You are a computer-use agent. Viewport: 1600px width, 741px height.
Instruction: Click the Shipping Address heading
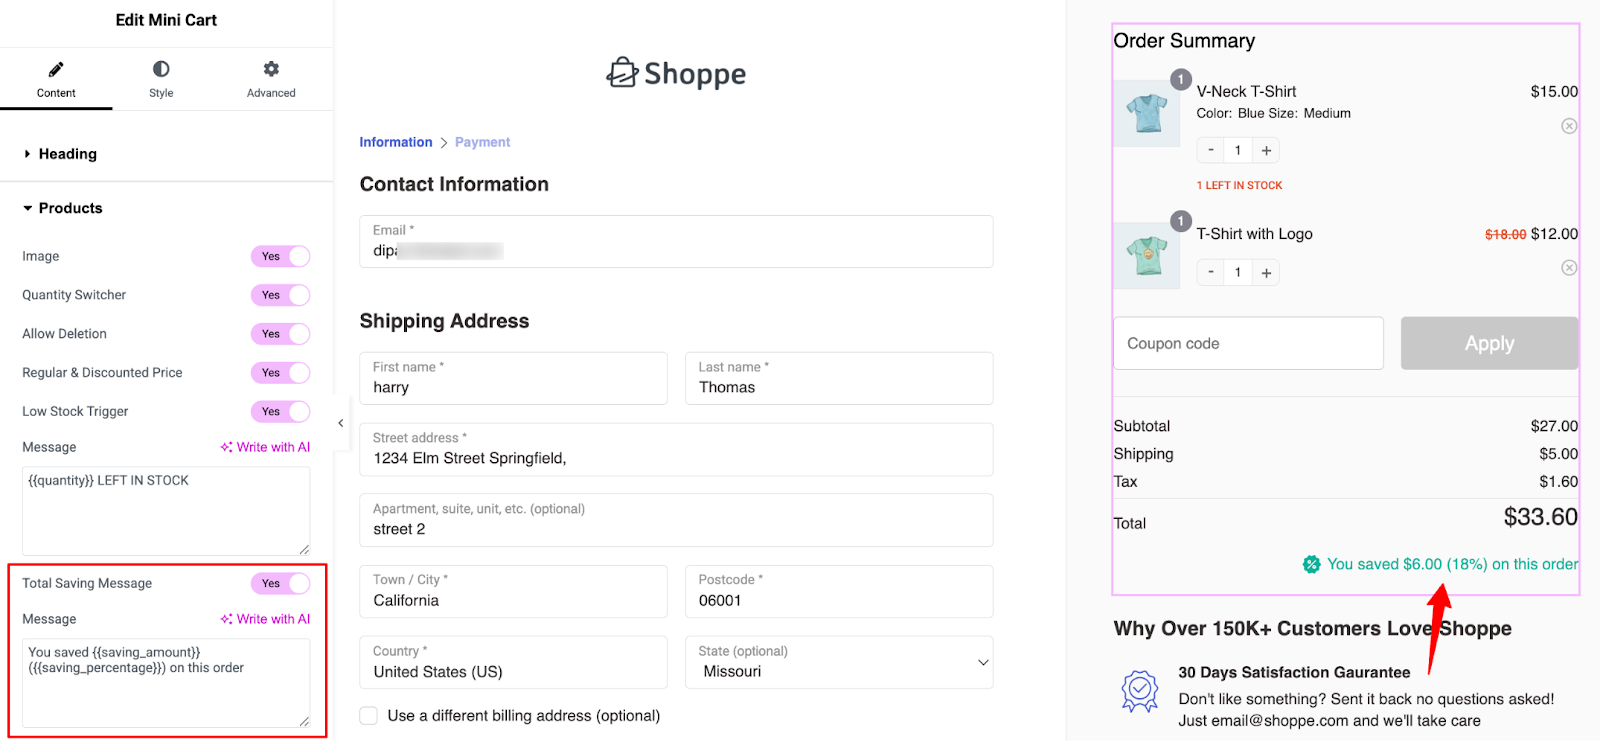click(x=444, y=321)
